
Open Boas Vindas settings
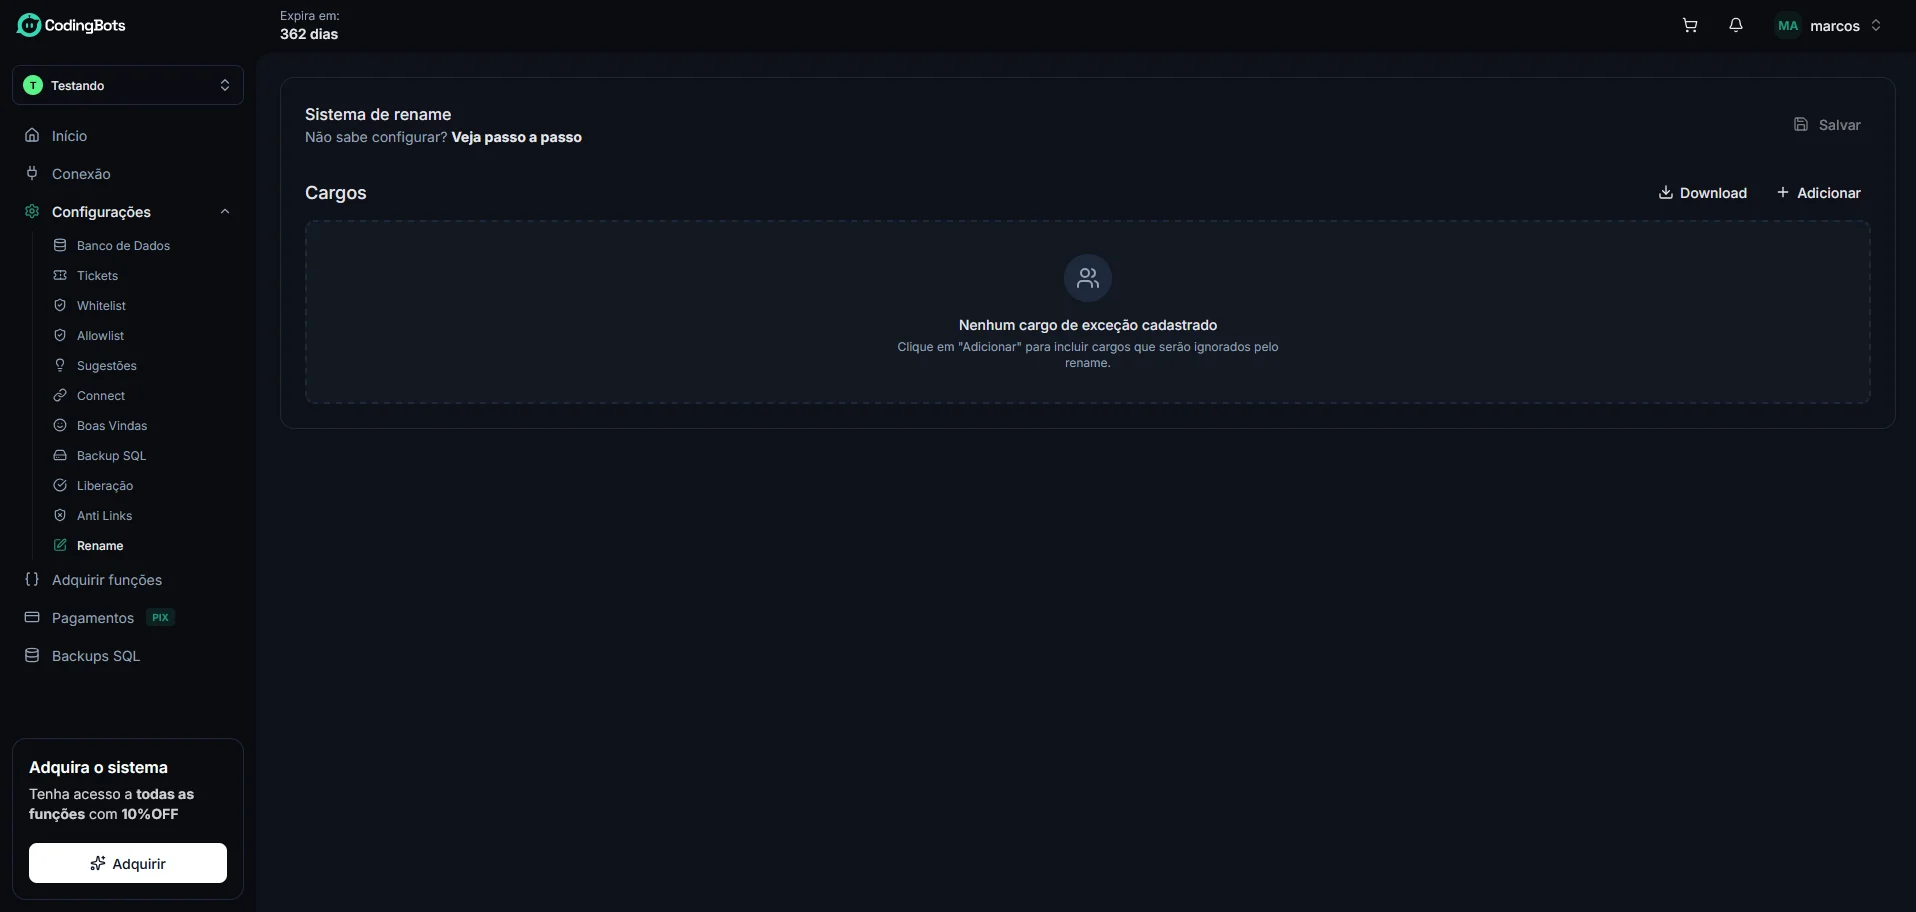tap(112, 426)
